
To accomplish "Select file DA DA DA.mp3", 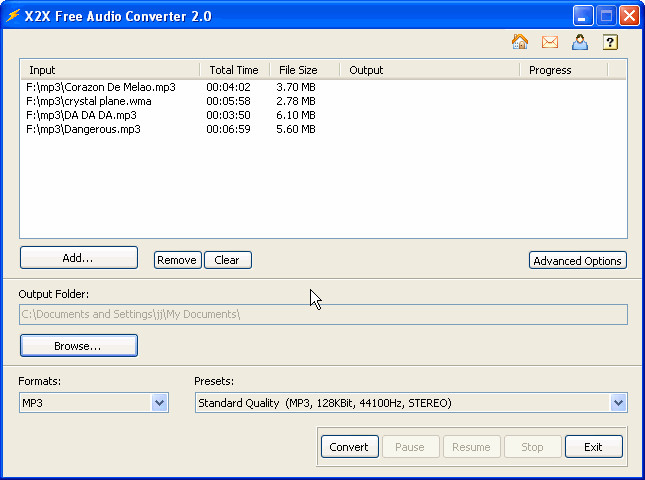I will coord(81,115).
